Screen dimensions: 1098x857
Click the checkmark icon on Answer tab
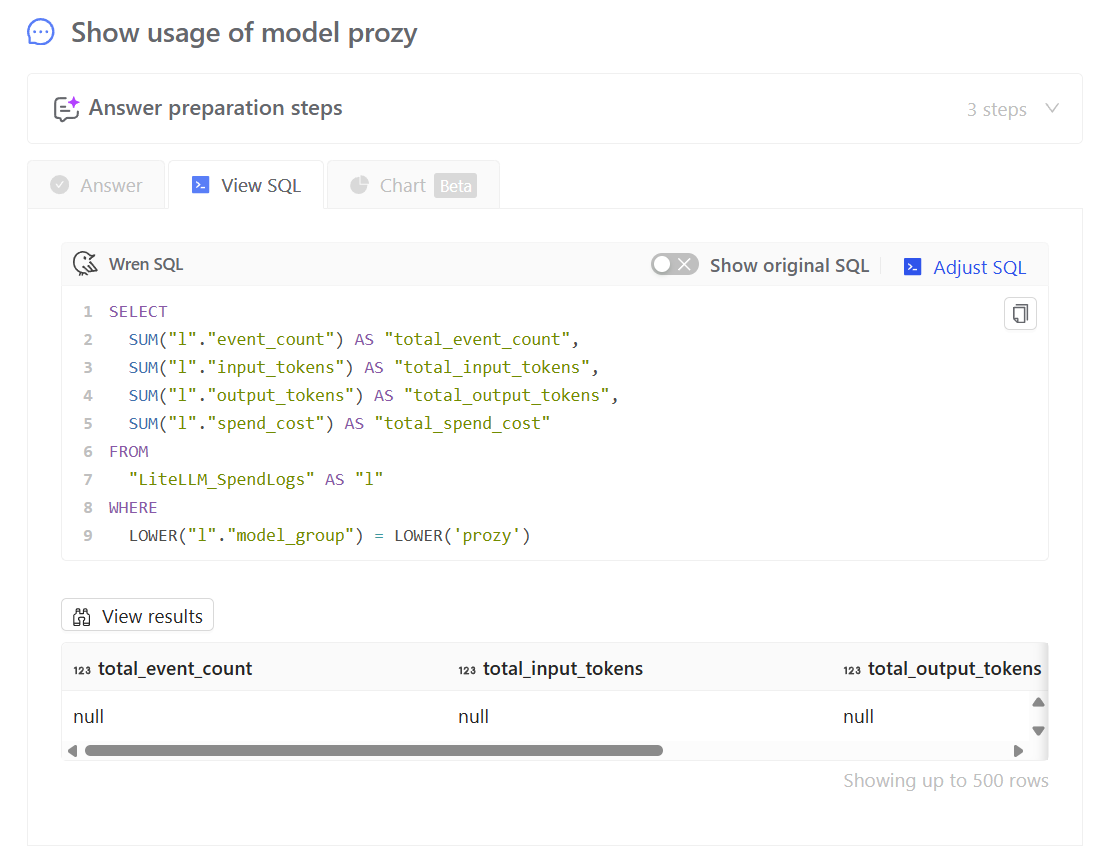tap(60, 185)
